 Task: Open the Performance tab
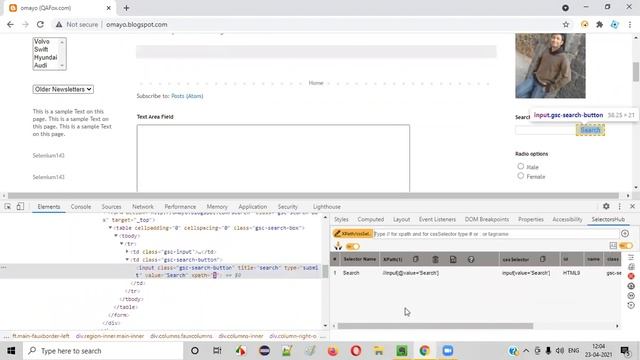(180, 207)
